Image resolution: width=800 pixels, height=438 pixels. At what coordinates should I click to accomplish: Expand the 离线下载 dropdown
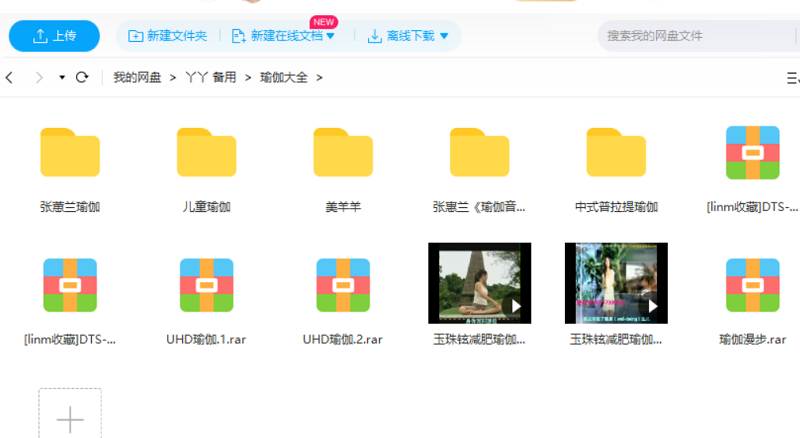pyautogui.click(x=444, y=36)
